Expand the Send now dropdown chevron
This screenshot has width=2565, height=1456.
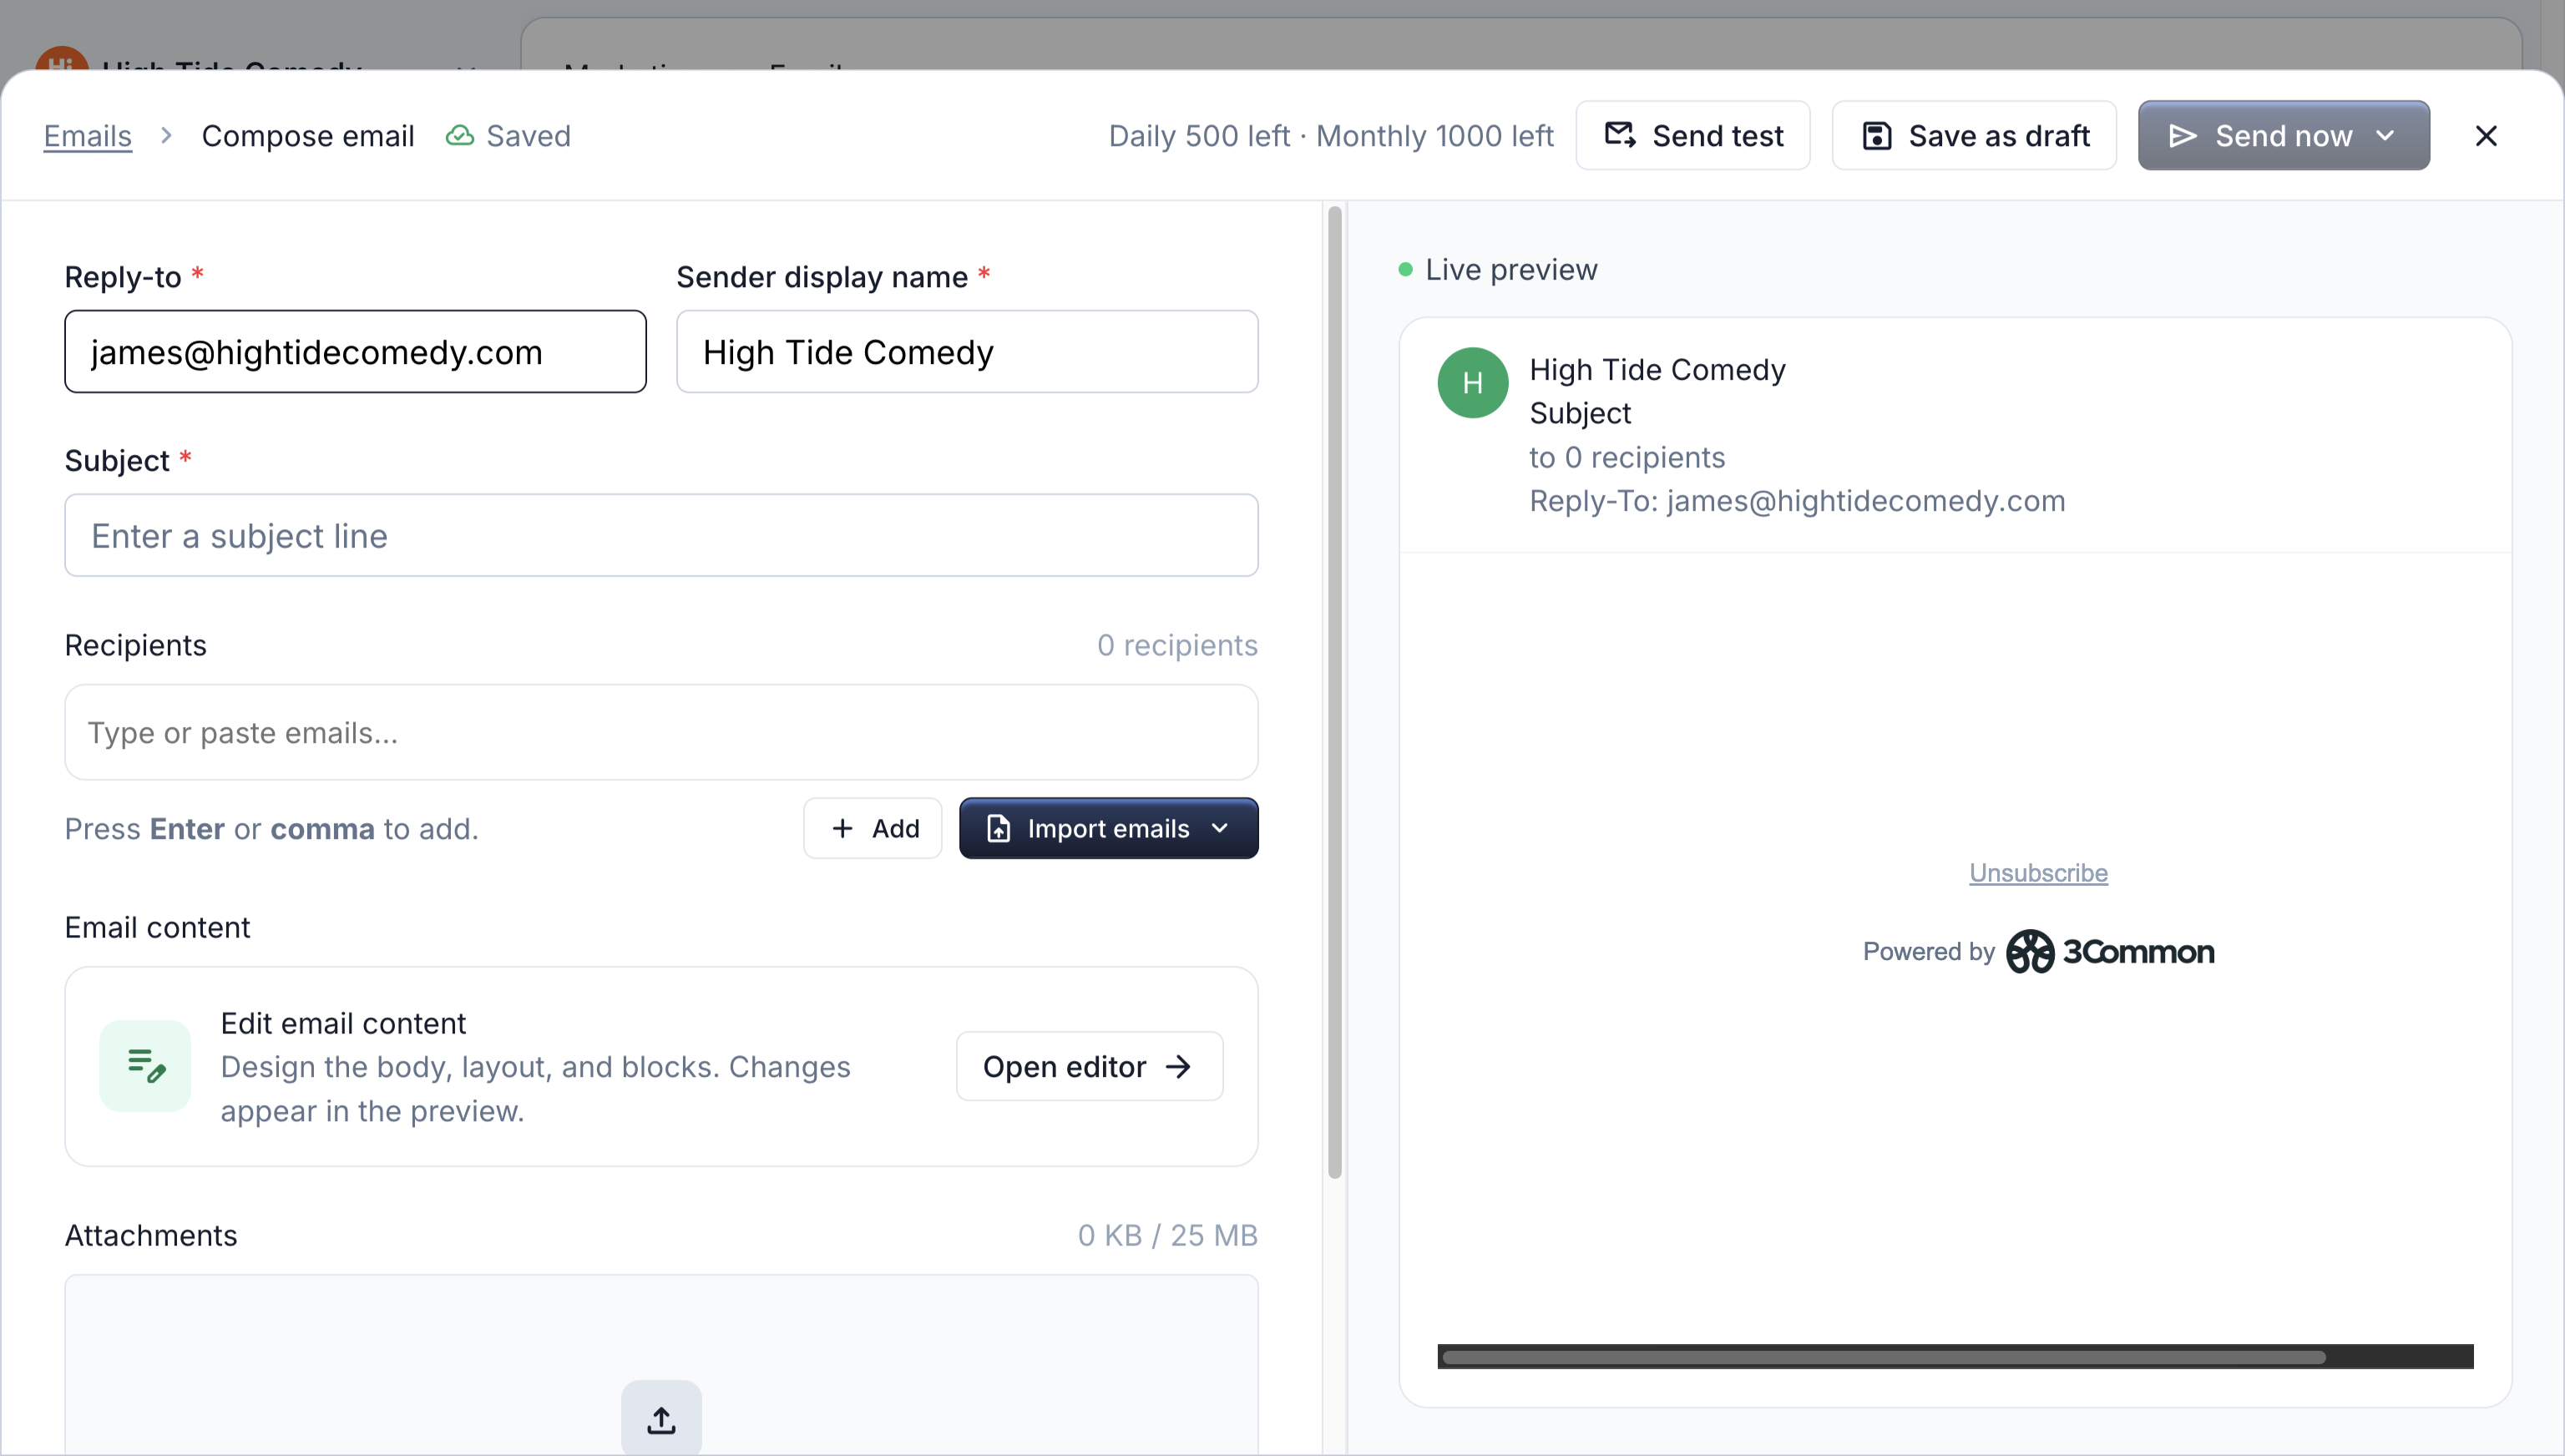pyautogui.click(x=2385, y=135)
